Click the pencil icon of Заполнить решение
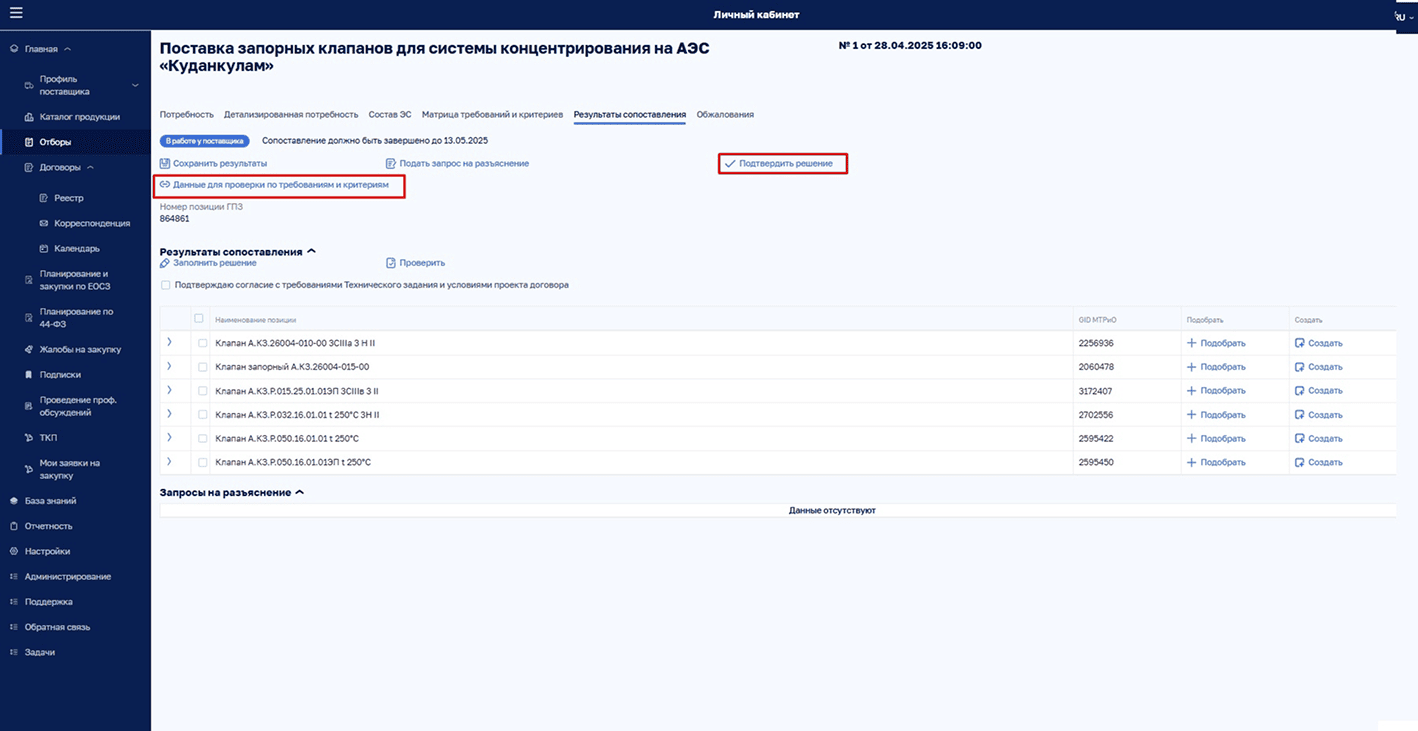The width and height of the screenshot is (1418, 731). [165, 263]
